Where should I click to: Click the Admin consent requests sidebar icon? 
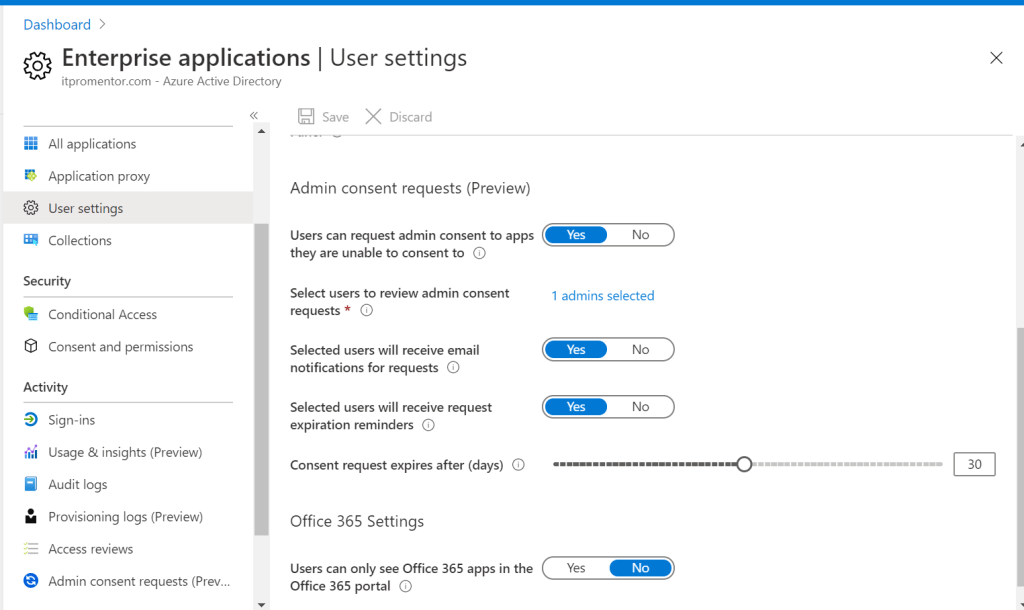31,581
